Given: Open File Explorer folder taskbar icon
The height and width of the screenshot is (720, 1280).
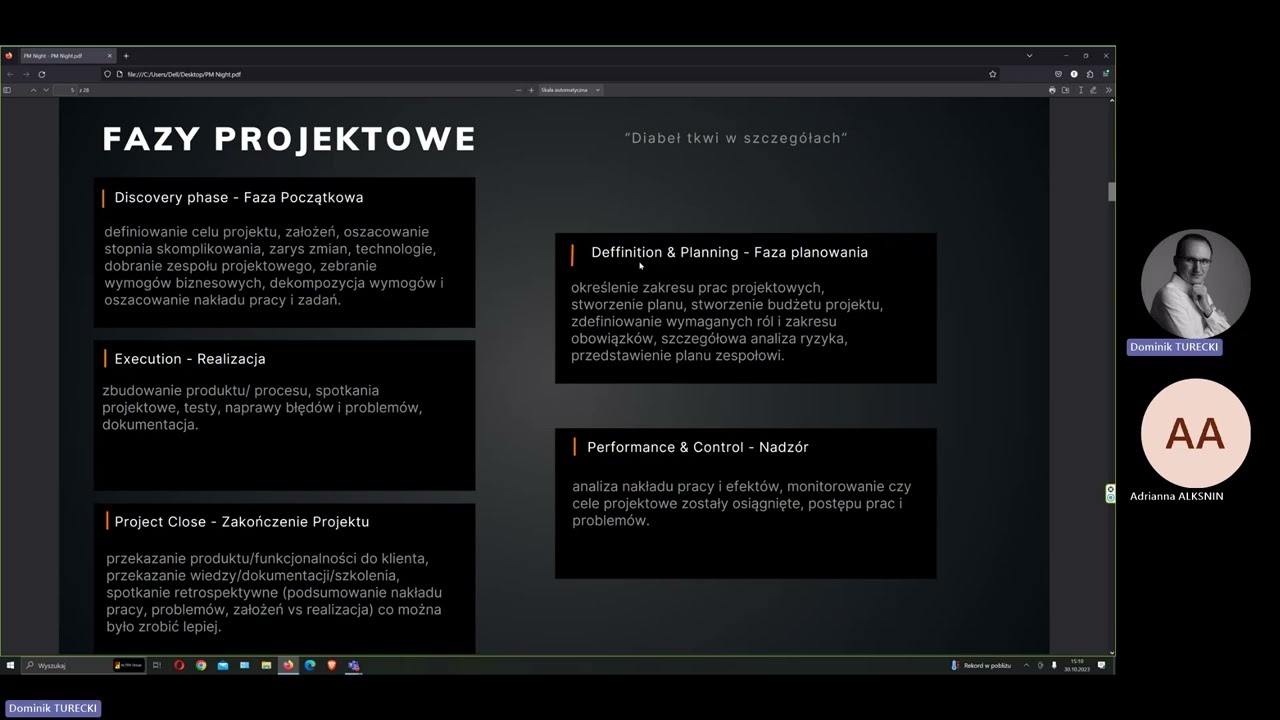Looking at the screenshot, I should pyautogui.click(x=266, y=665).
